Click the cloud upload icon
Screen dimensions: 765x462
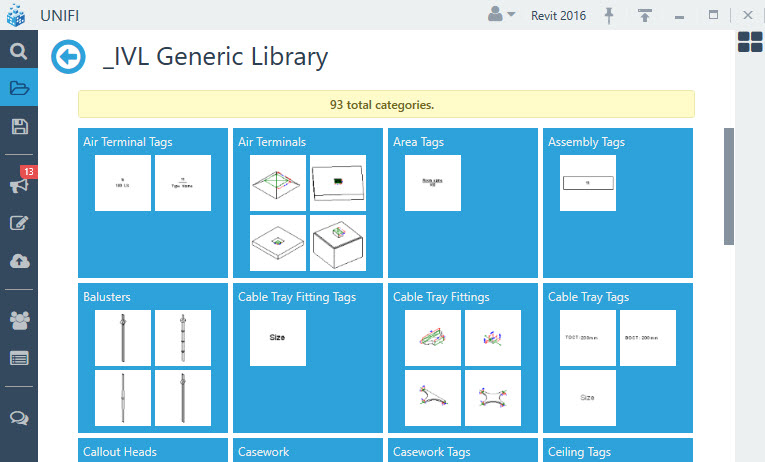coord(20,261)
